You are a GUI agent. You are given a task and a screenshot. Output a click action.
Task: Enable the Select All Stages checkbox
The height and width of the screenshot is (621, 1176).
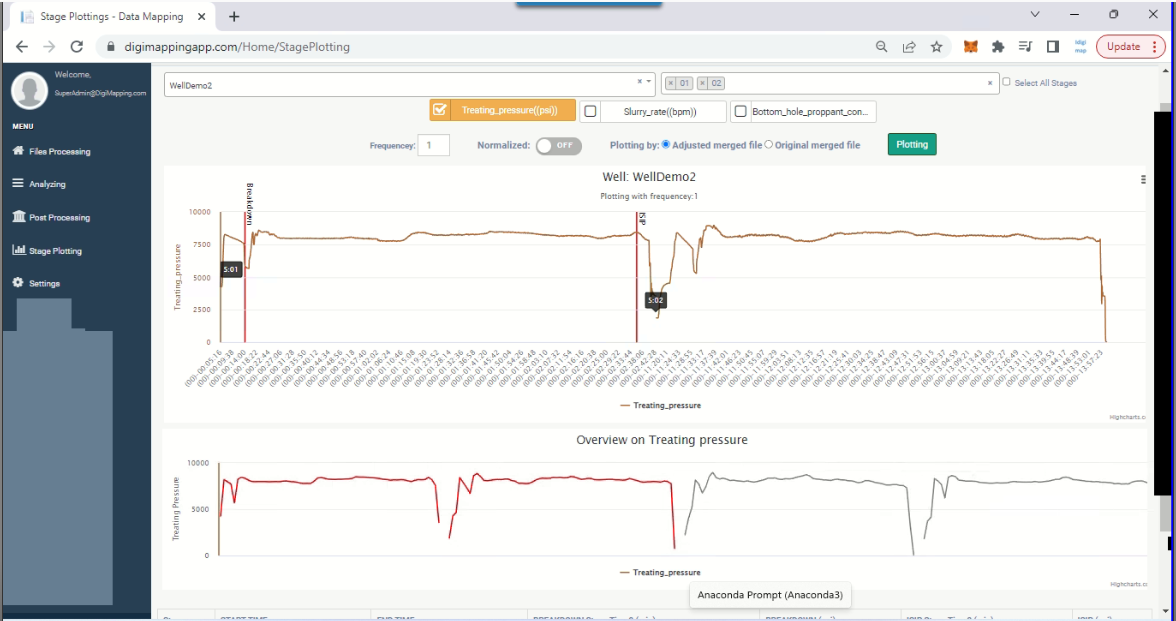click(x=1006, y=83)
